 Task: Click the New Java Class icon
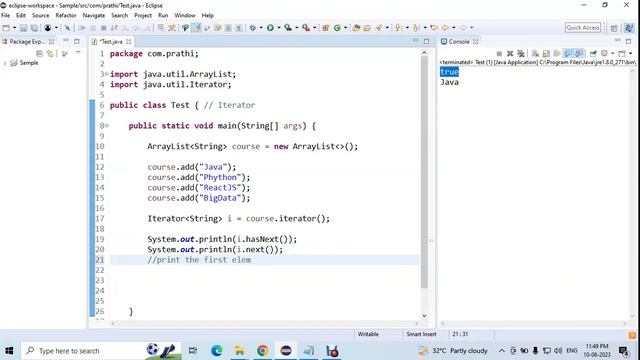(337, 28)
